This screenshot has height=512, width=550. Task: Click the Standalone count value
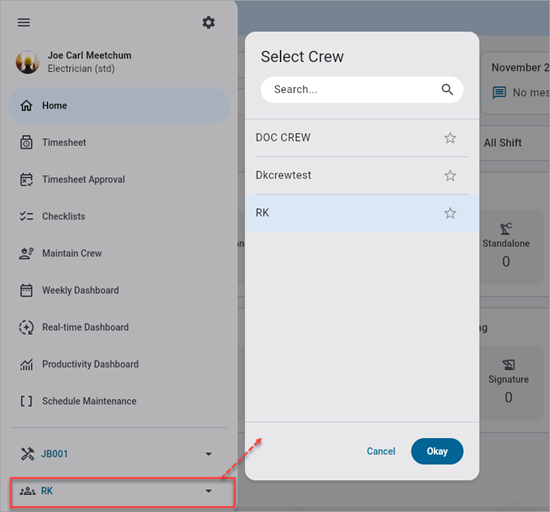coord(506,262)
